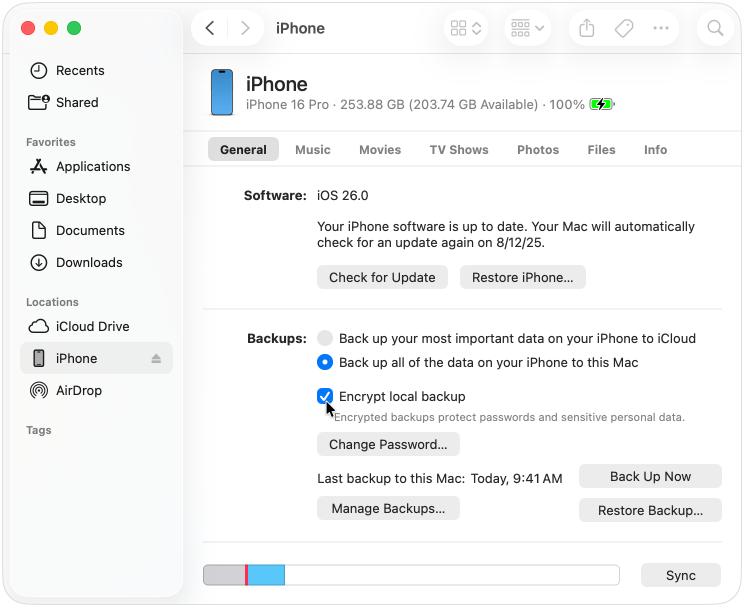Go forward with the right chevron button
This screenshot has height=609, width=746.
pos(245,28)
